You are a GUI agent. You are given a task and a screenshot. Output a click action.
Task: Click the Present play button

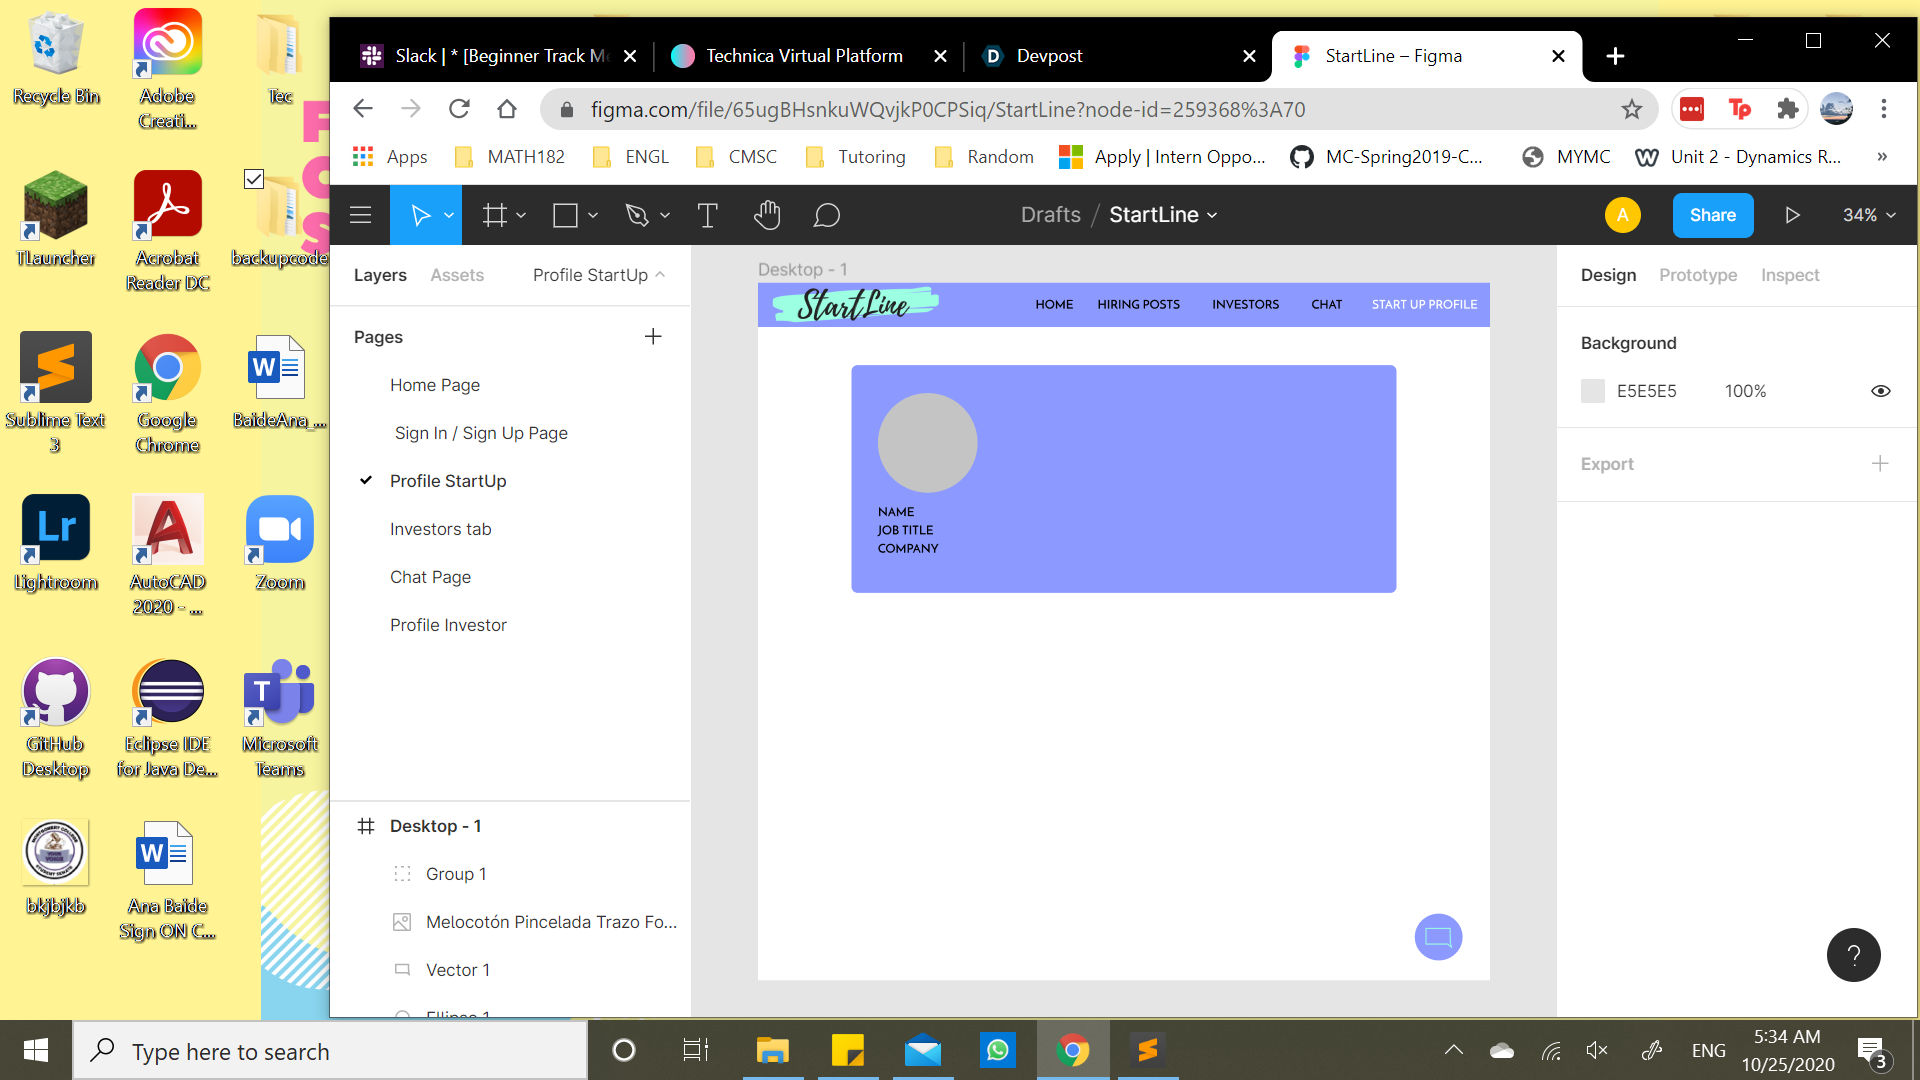[1792, 215]
